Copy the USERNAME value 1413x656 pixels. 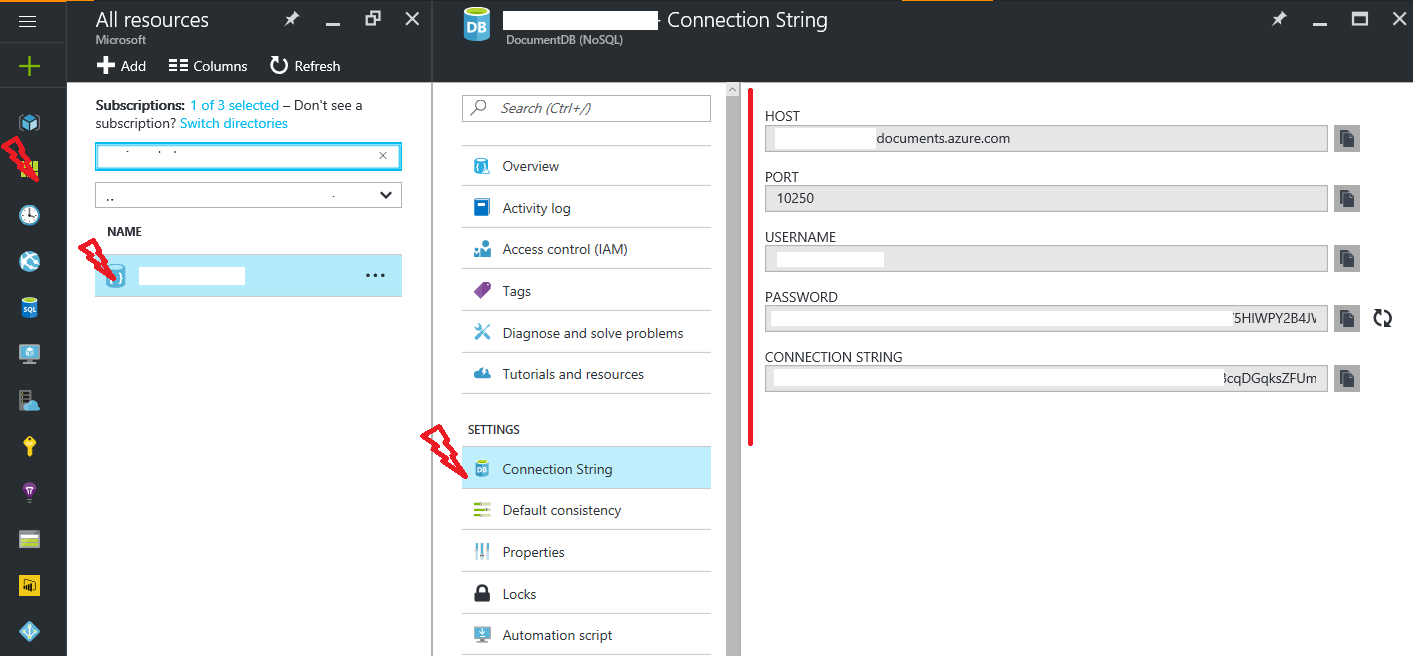(1347, 258)
